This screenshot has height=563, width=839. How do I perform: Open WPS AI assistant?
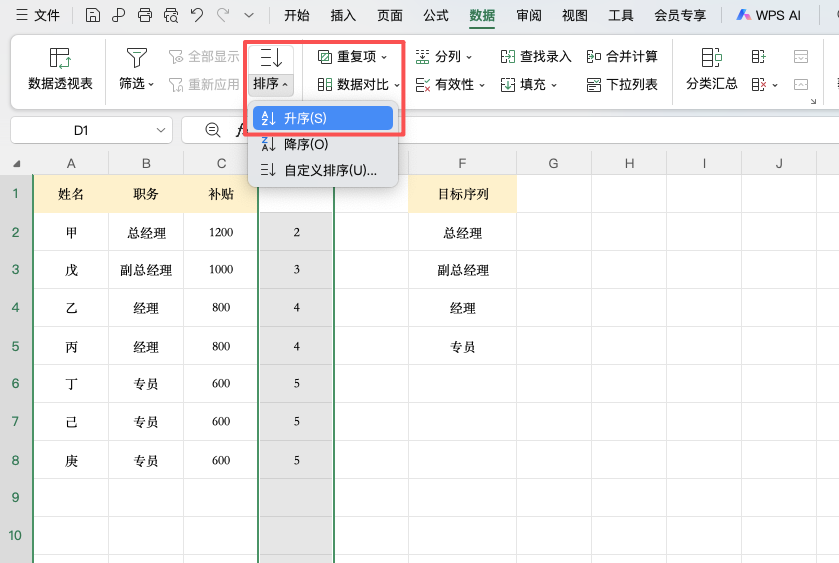768,16
